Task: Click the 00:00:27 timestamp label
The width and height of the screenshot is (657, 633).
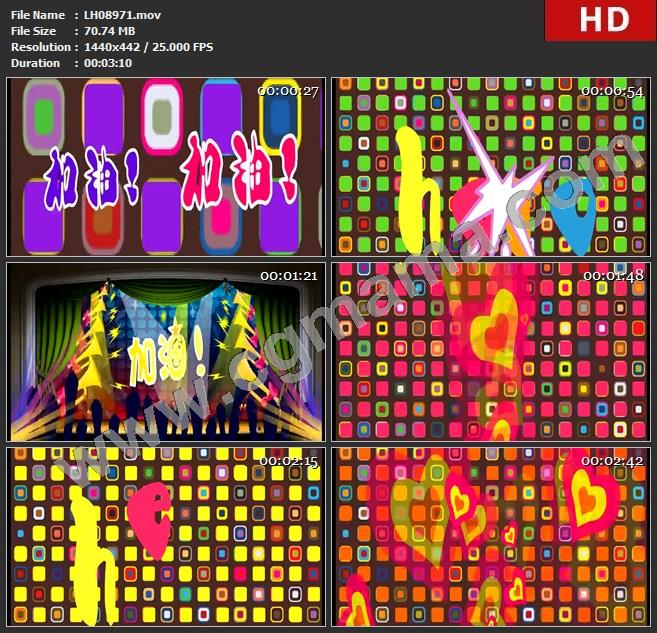Action: coord(288,91)
